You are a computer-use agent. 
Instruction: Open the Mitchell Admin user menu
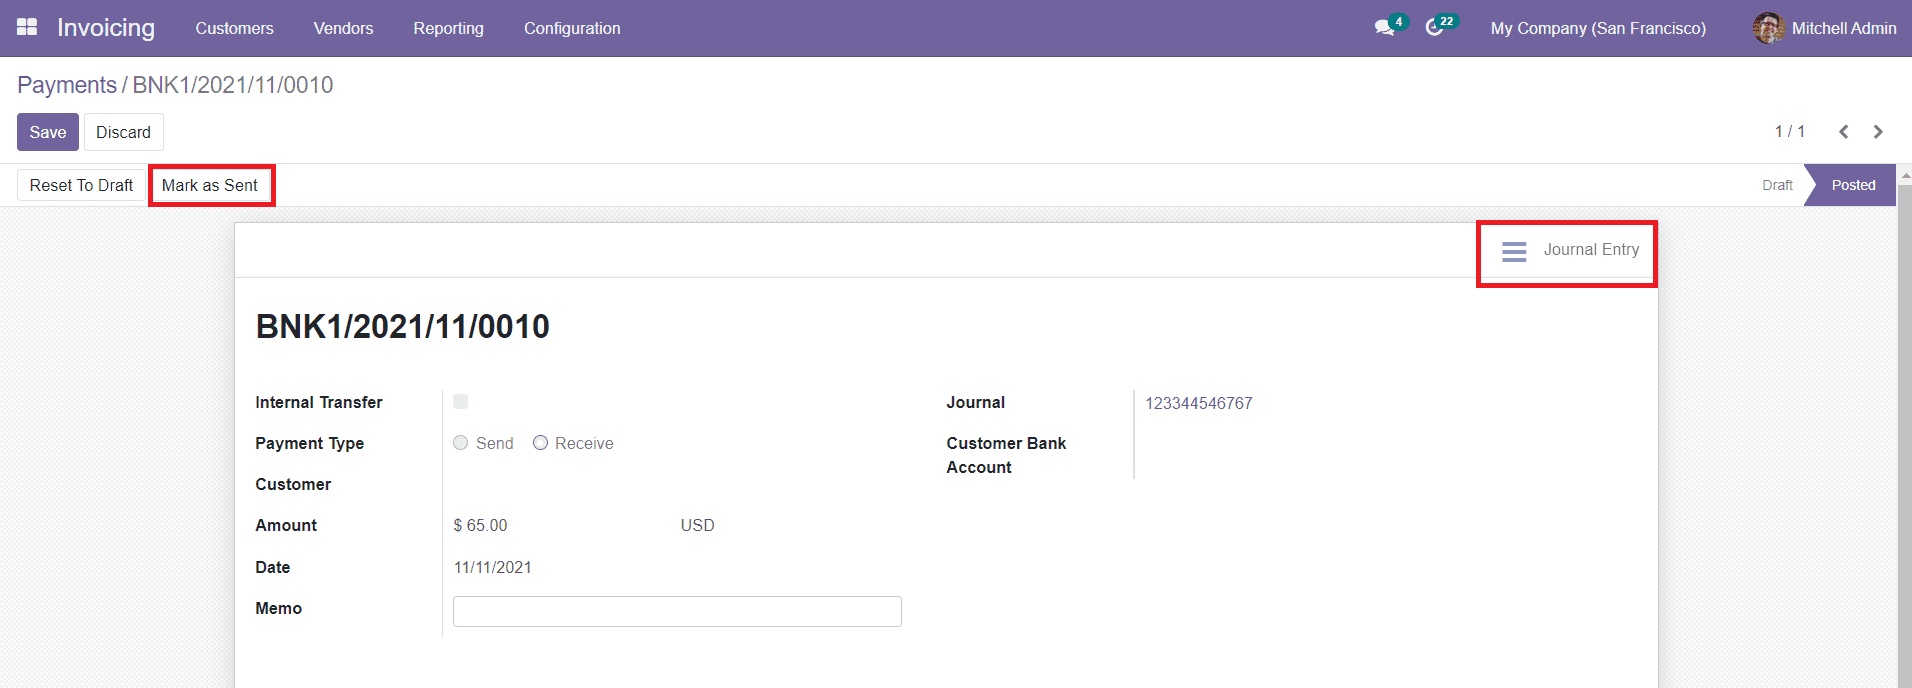1825,28
